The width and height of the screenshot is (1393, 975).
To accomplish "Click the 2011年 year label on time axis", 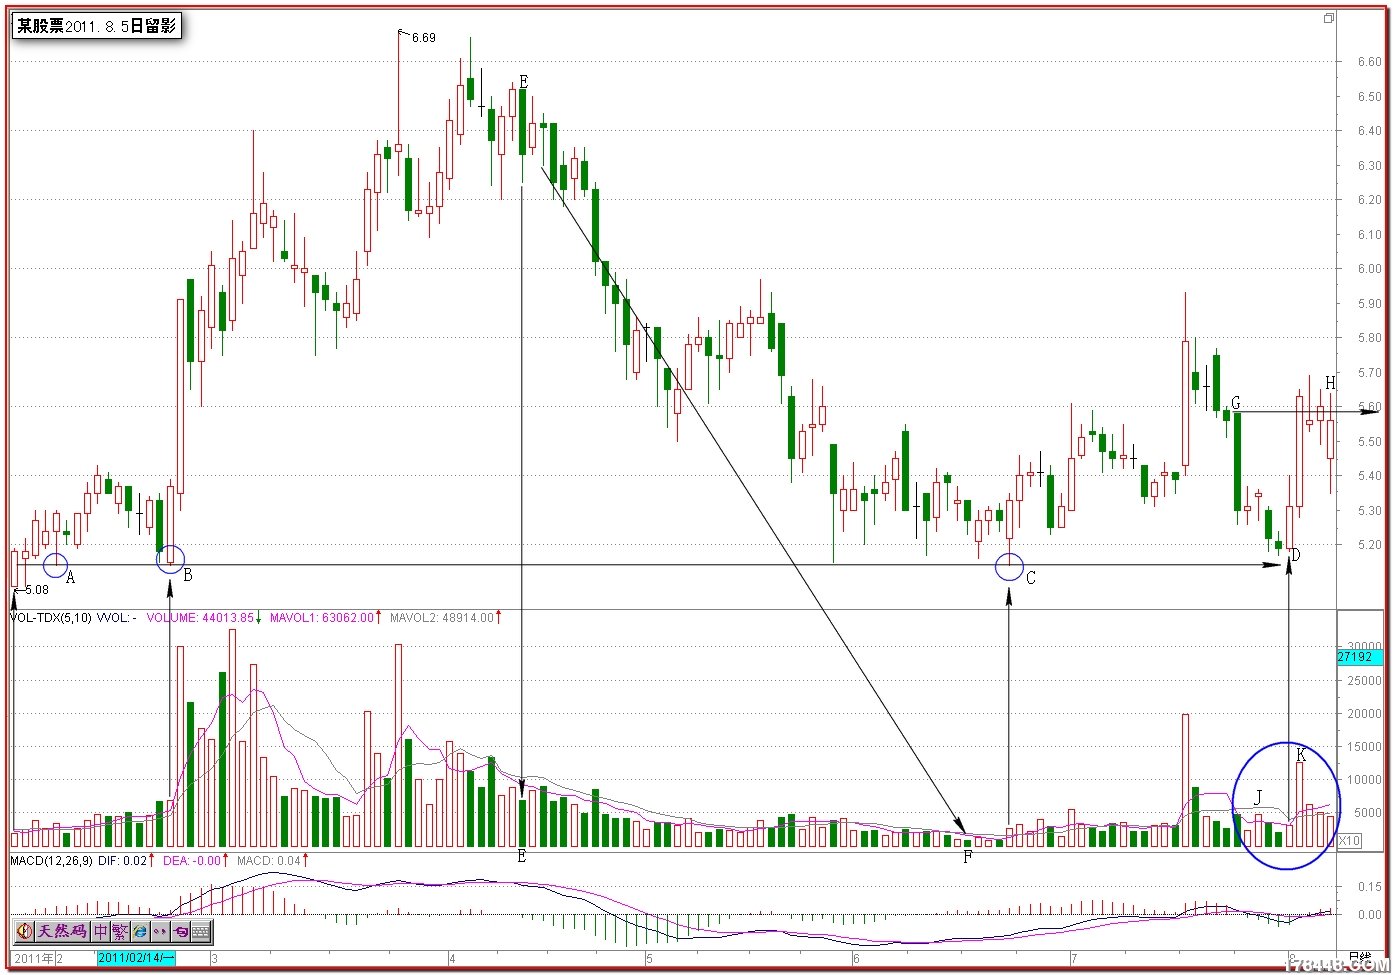I will [x=34, y=958].
